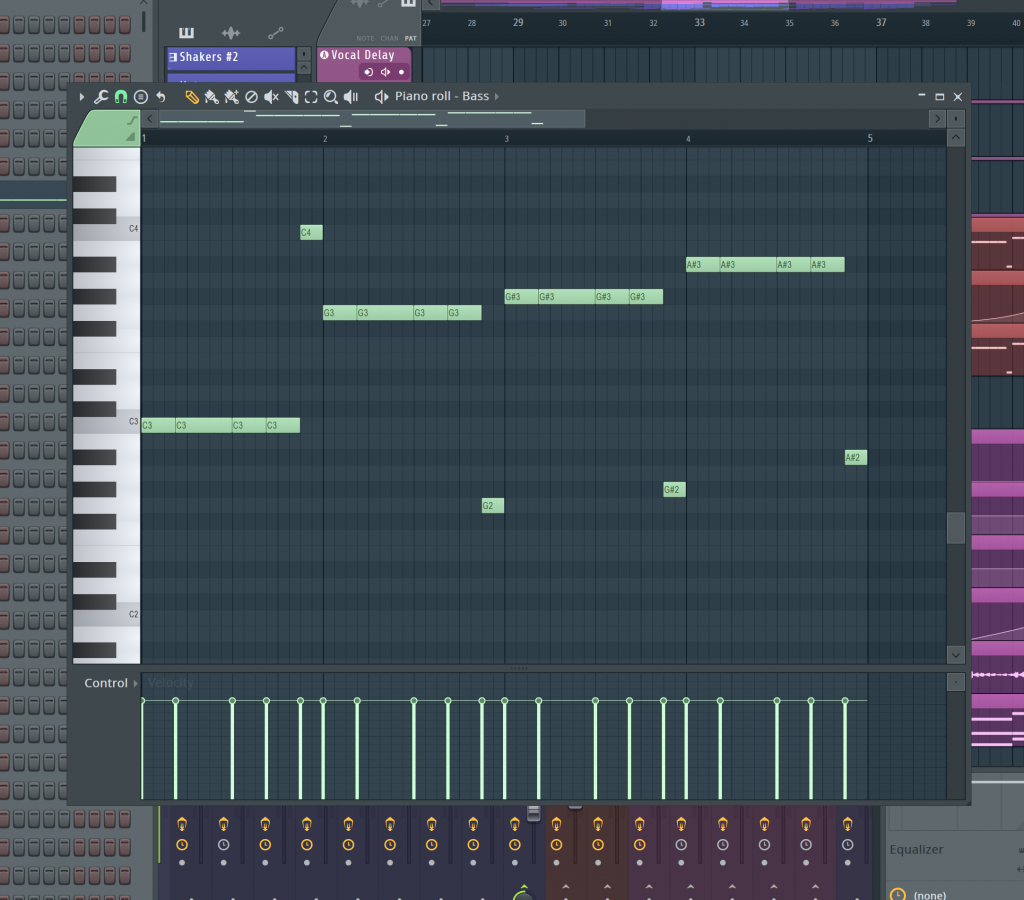
Task: Open the zoom tool in the piano roll toolbar
Action: (331, 96)
